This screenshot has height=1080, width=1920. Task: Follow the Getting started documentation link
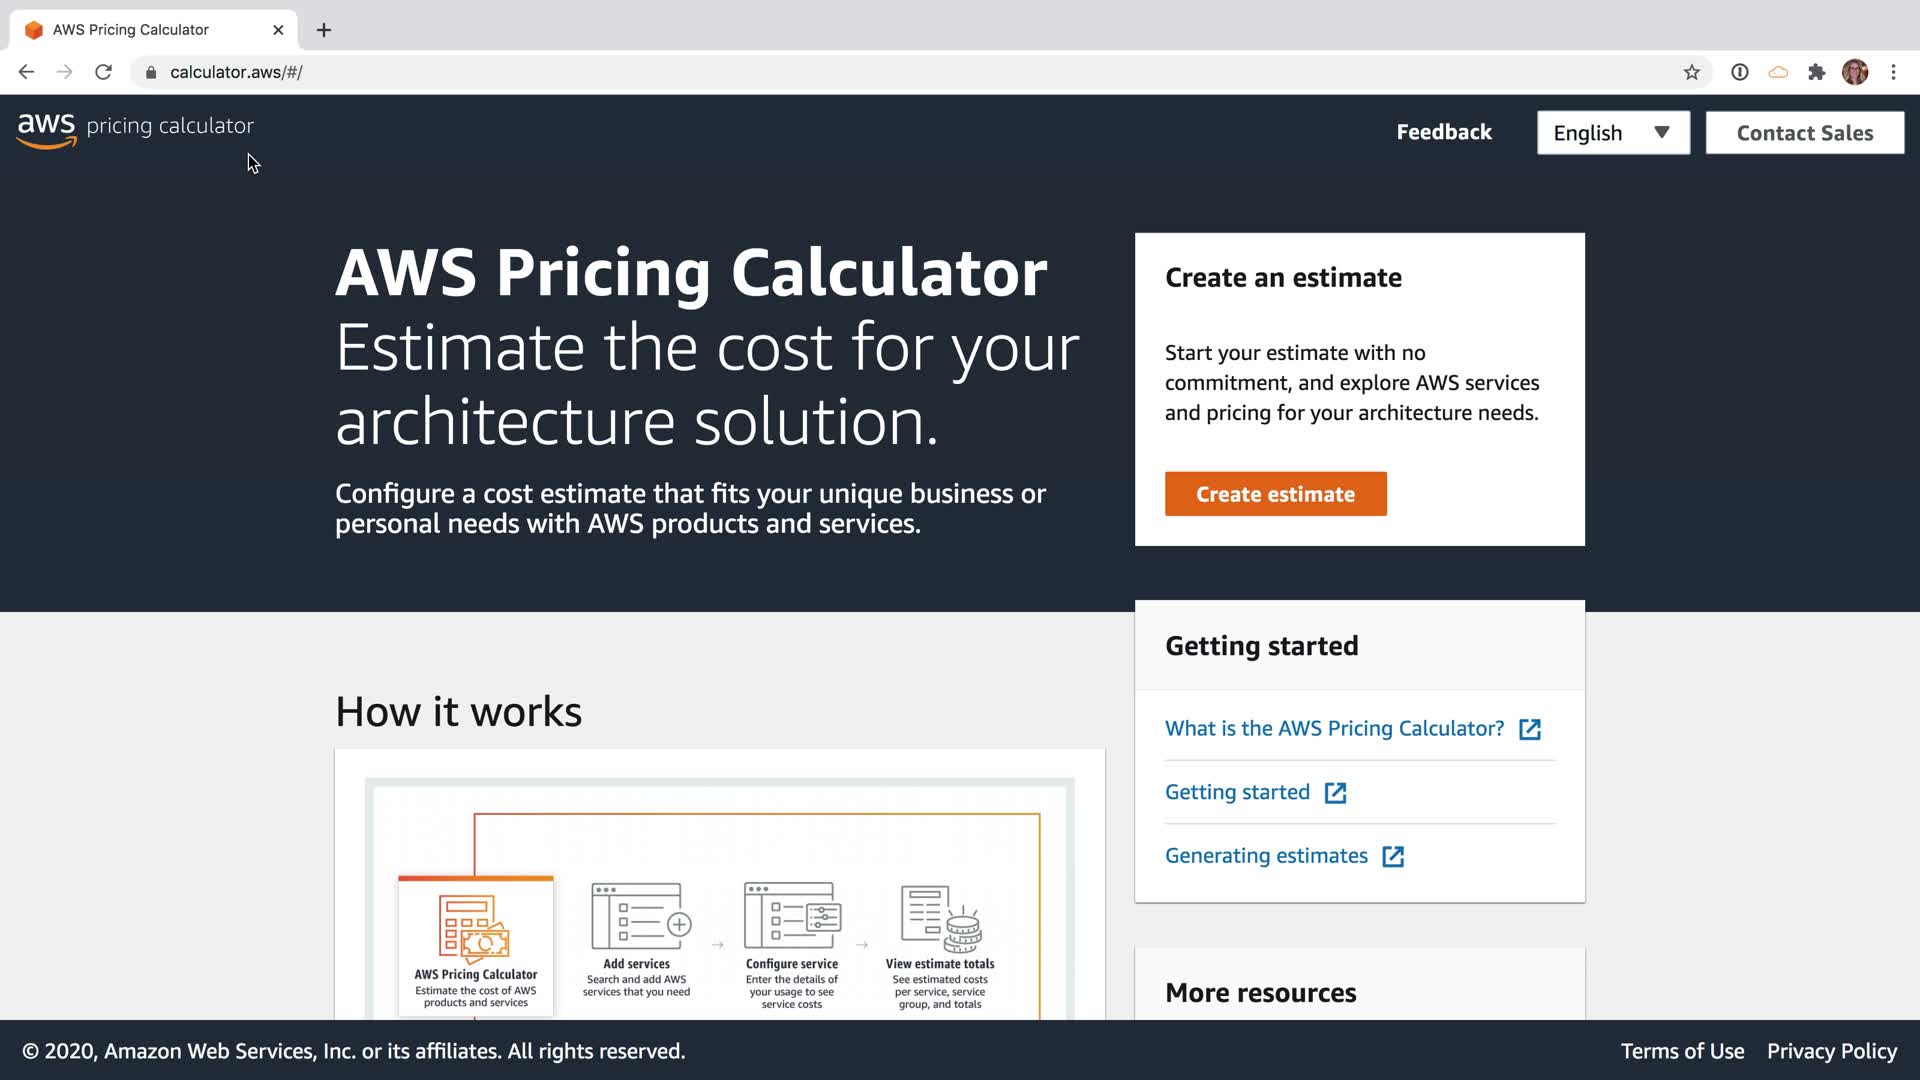point(1237,792)
